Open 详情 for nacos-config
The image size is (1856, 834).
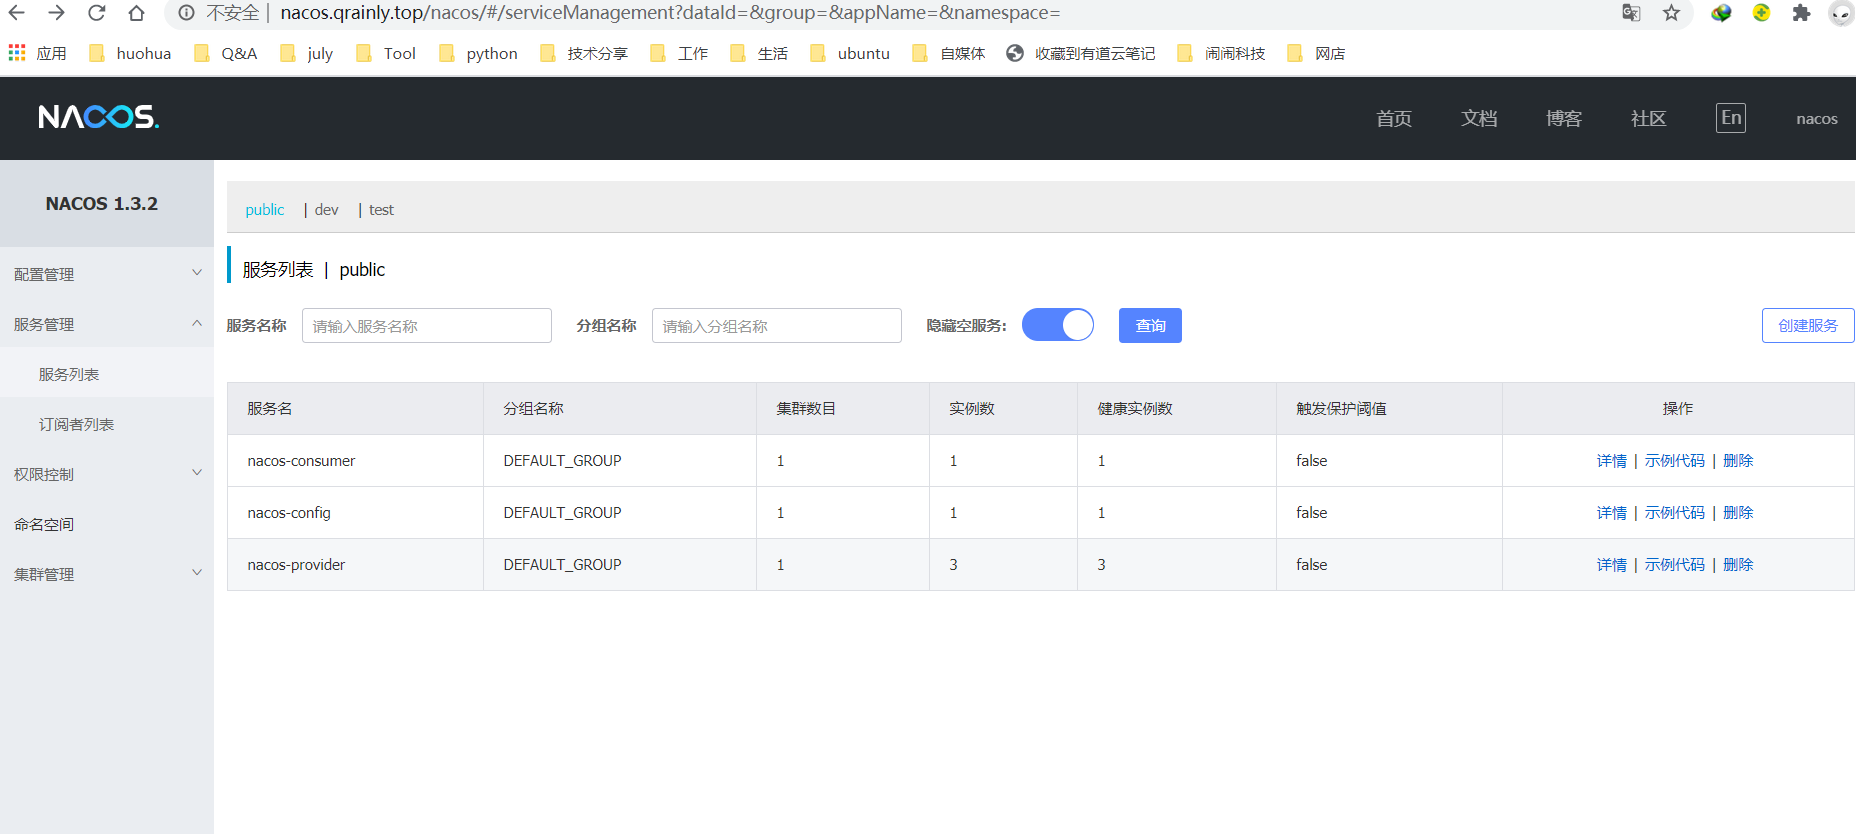1611,512
